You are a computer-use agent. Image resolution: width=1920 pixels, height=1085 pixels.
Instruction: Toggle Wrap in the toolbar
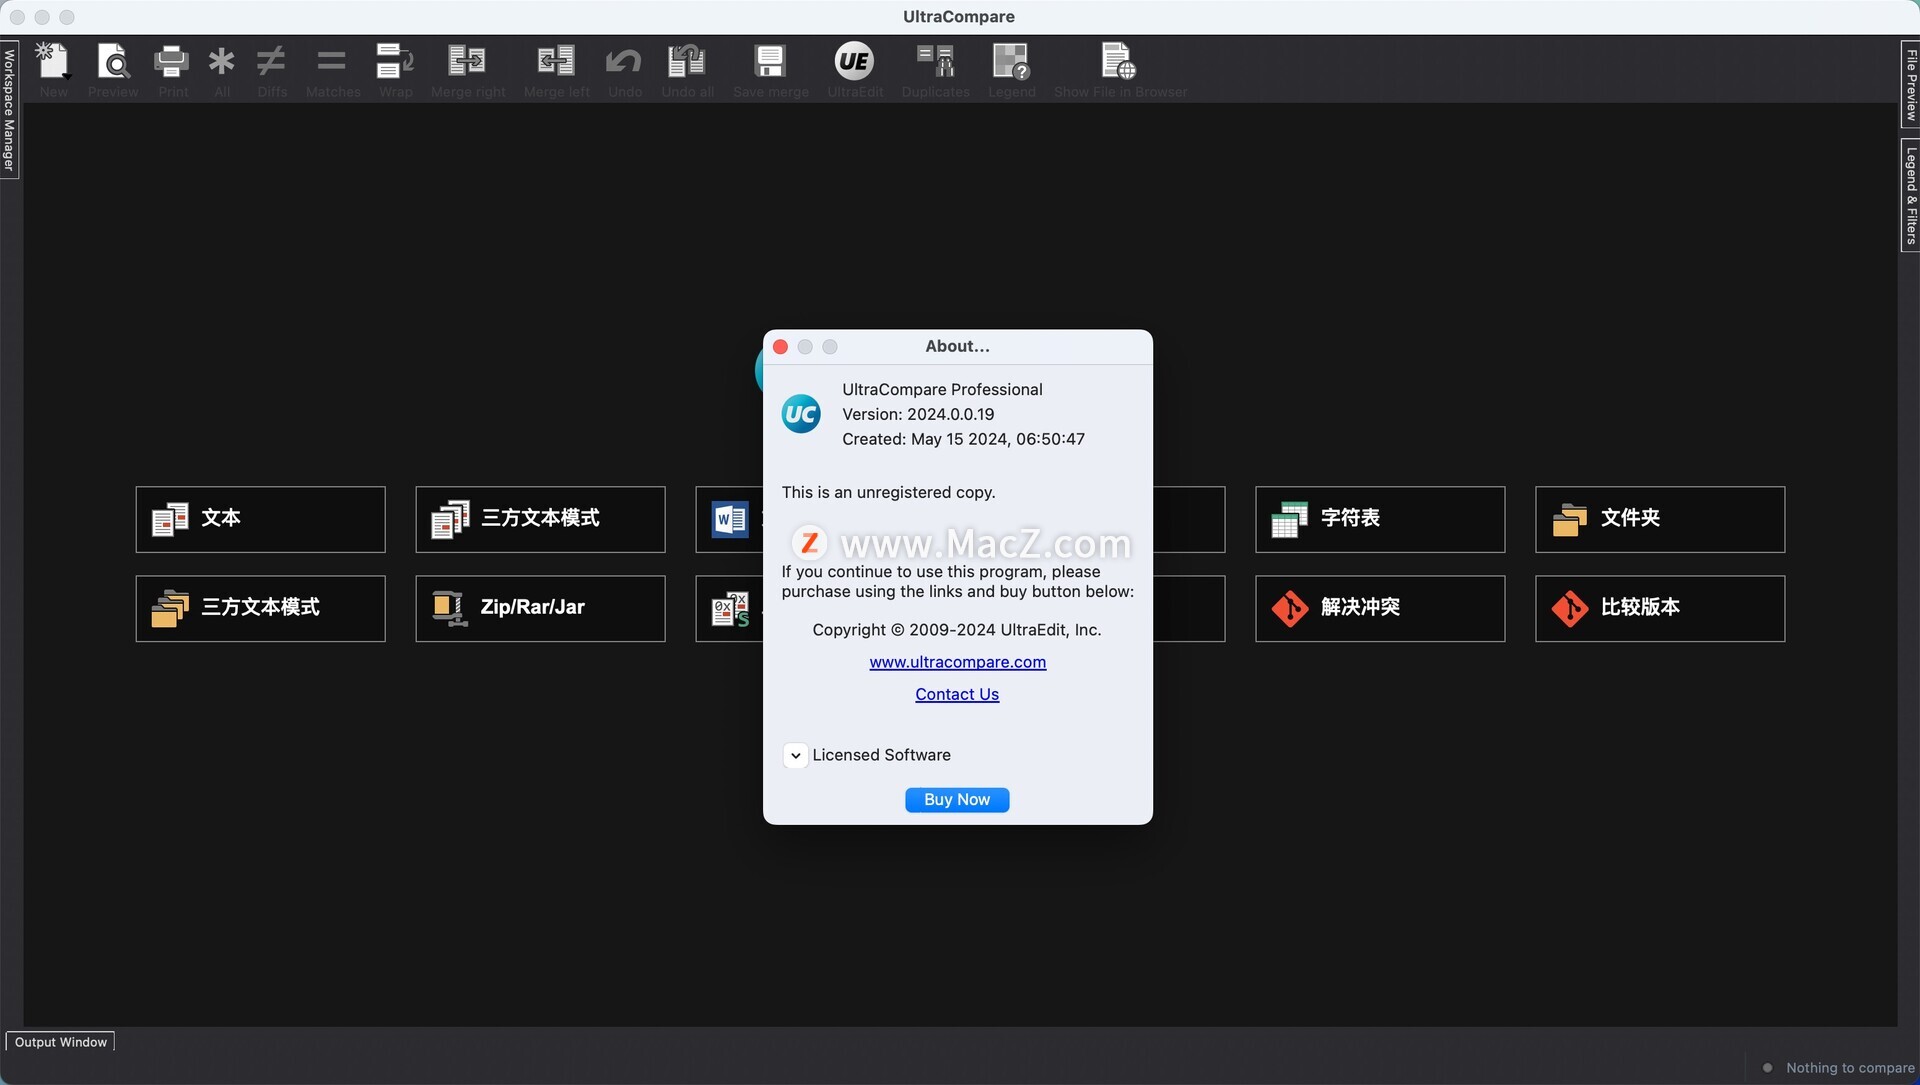pos(395,62)
